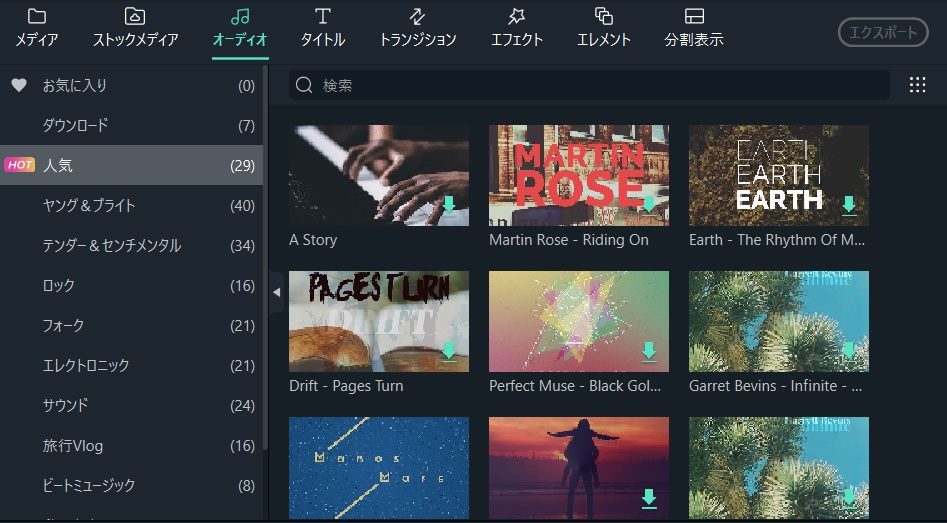The image size is (947, 523).
Task: Select Drift - Pages Turn thumbnail
Action: pyautogui.click(x=379, y=321)
